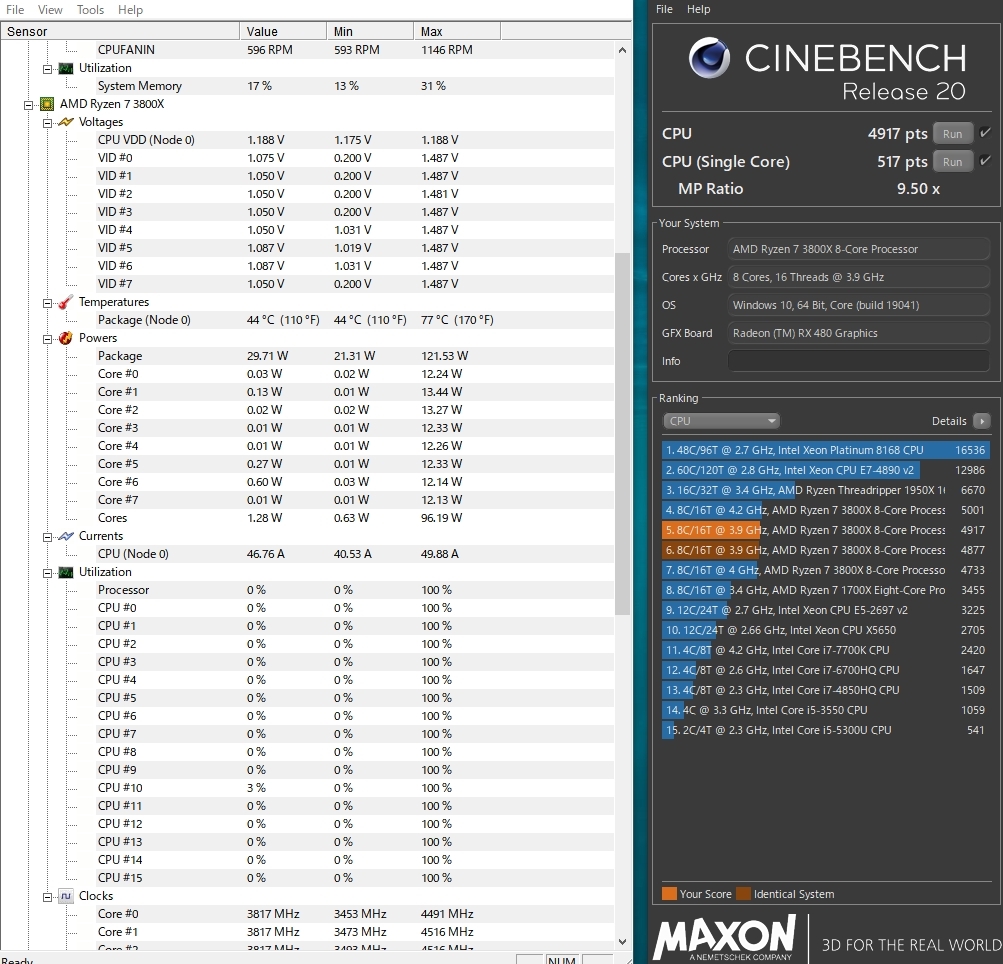Open the File menu in Cinebench

(665, 9)
